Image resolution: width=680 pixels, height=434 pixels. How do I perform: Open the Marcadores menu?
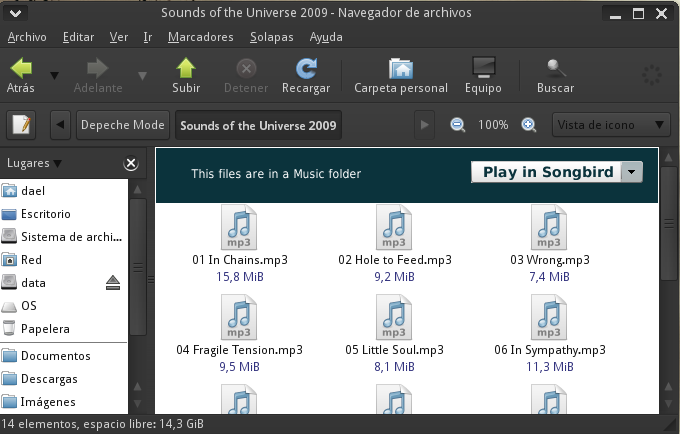200,37
